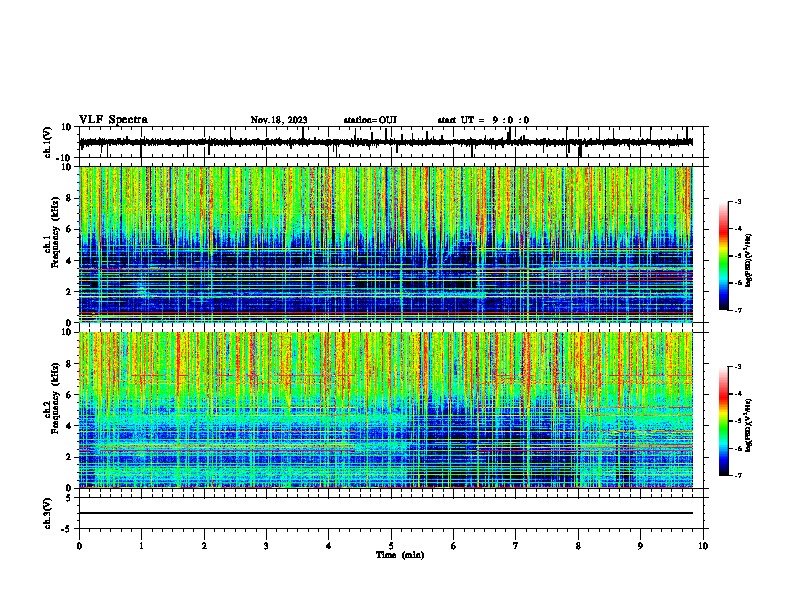Click the time axis tick label 2
792x612 pixels.
tap(204, 546)
